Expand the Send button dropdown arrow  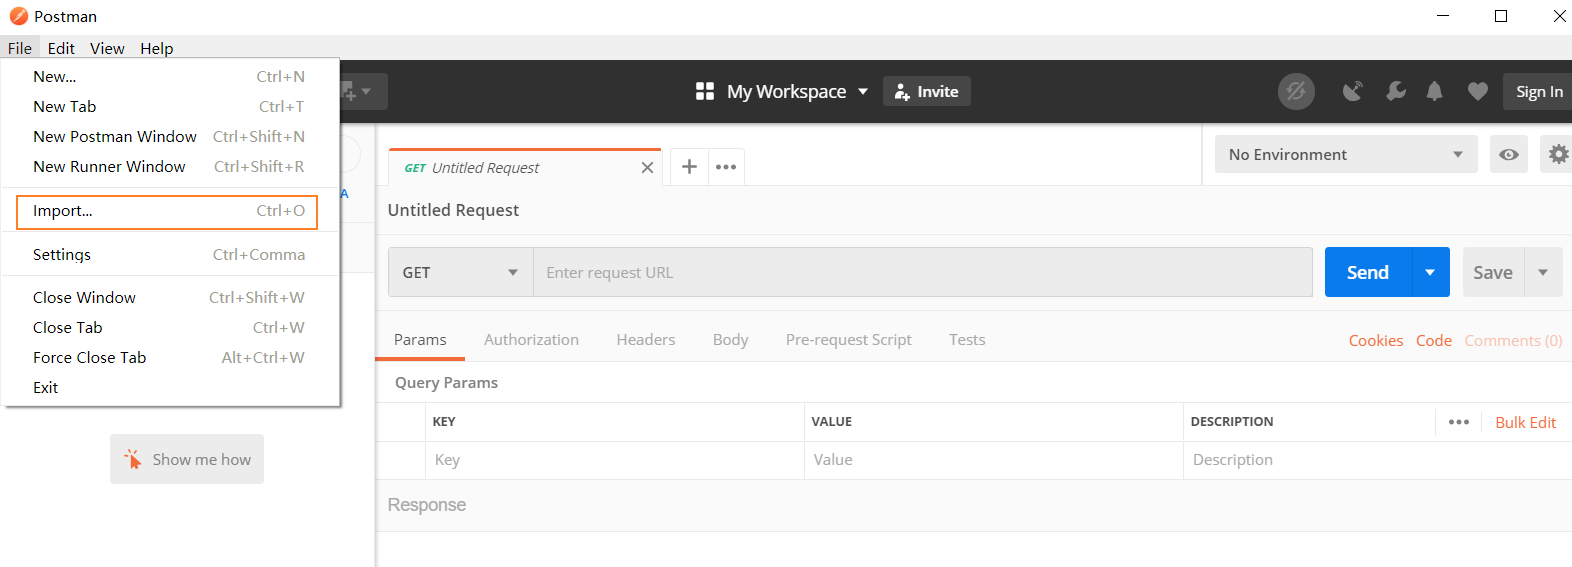(x=1430, y=272)
